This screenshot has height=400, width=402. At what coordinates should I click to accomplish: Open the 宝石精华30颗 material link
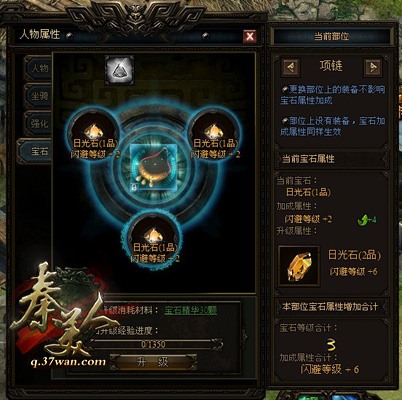[x=191, y=310]
